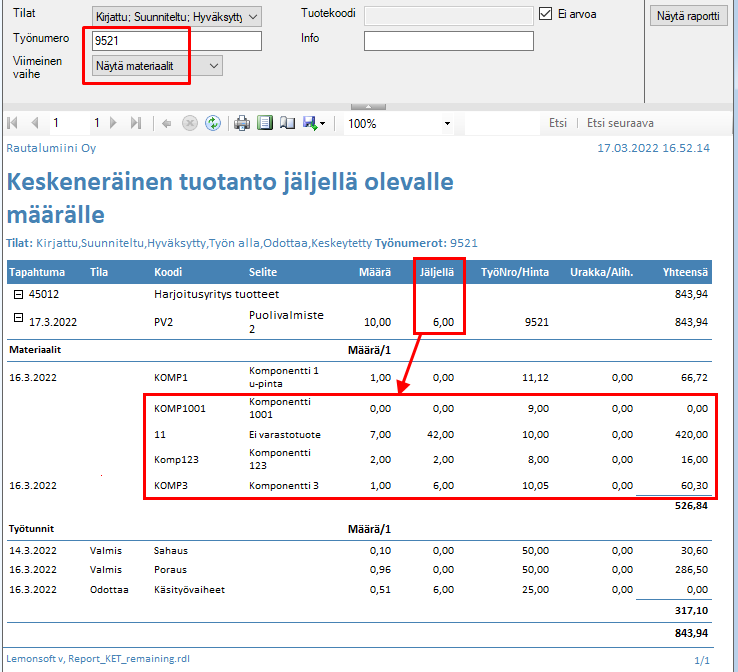
Task: Collapse the 45012 group row
Action: pos(17,295)
